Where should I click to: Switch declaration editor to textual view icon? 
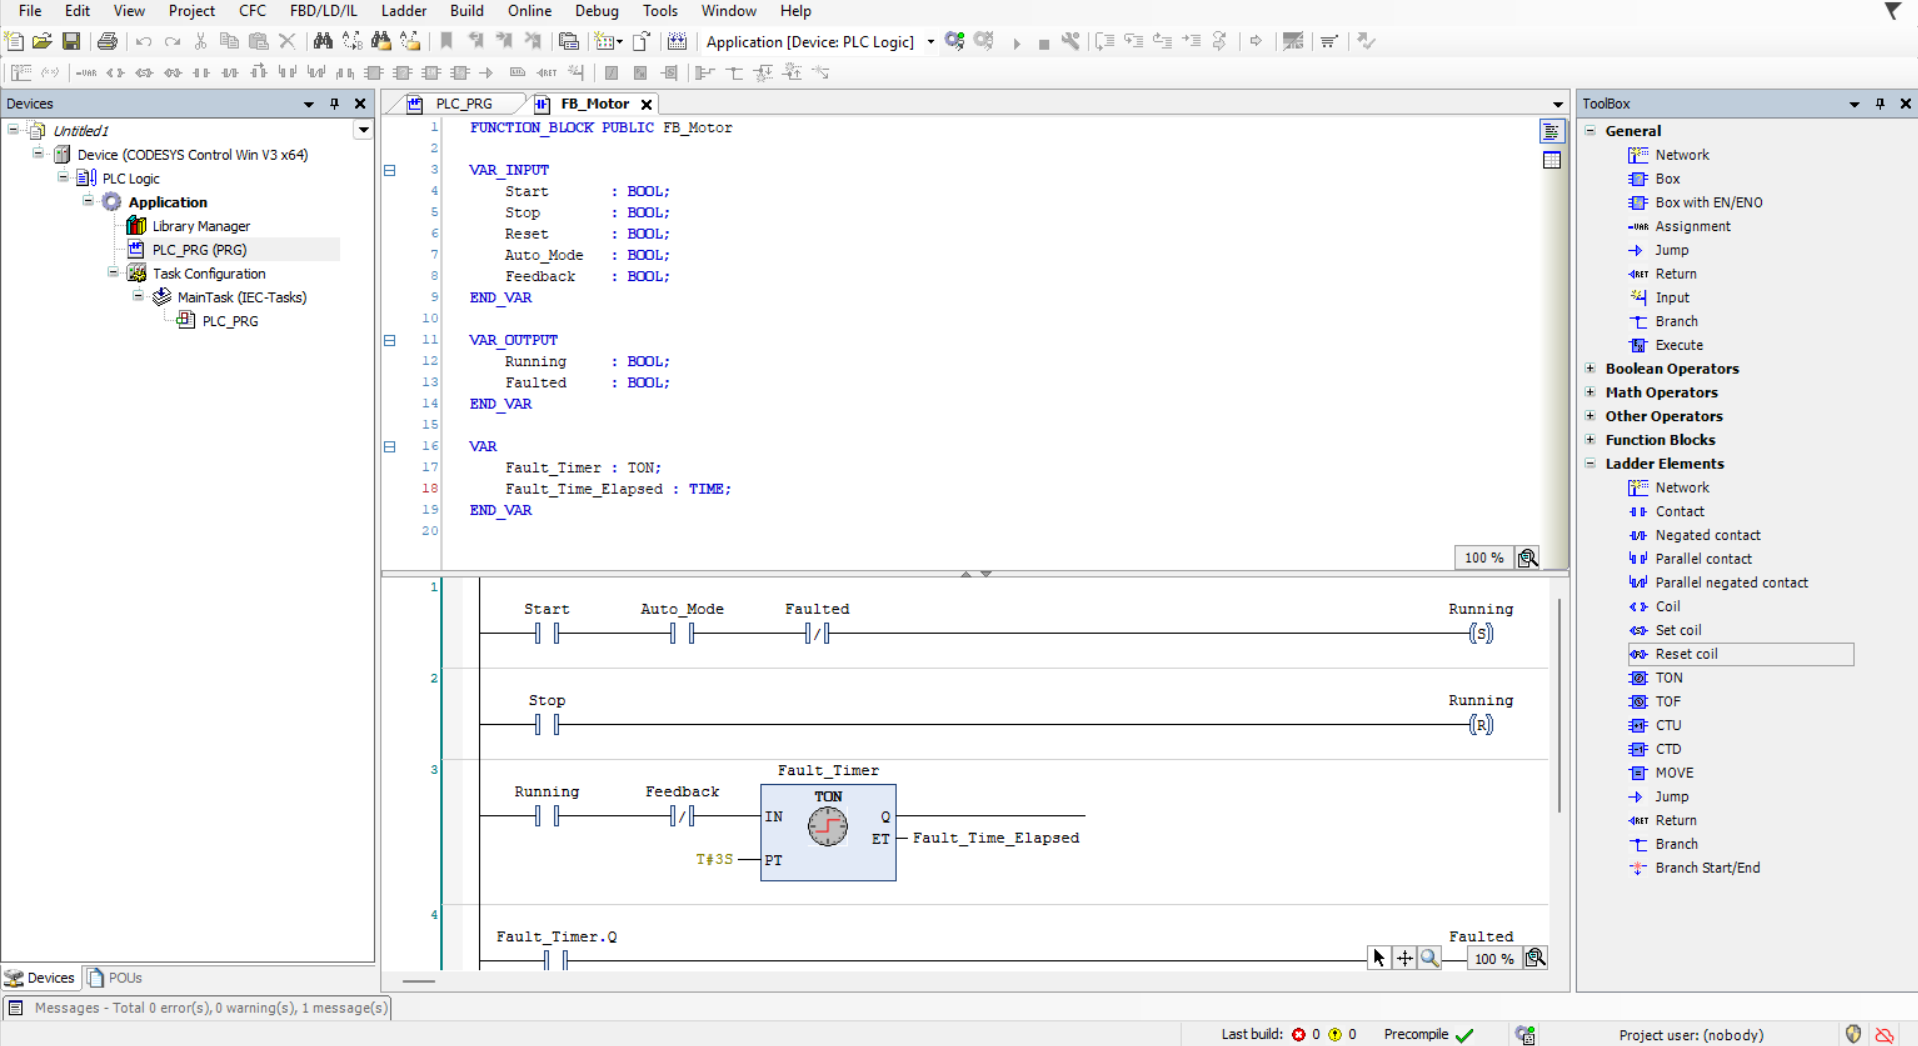tap(1551, 132)
